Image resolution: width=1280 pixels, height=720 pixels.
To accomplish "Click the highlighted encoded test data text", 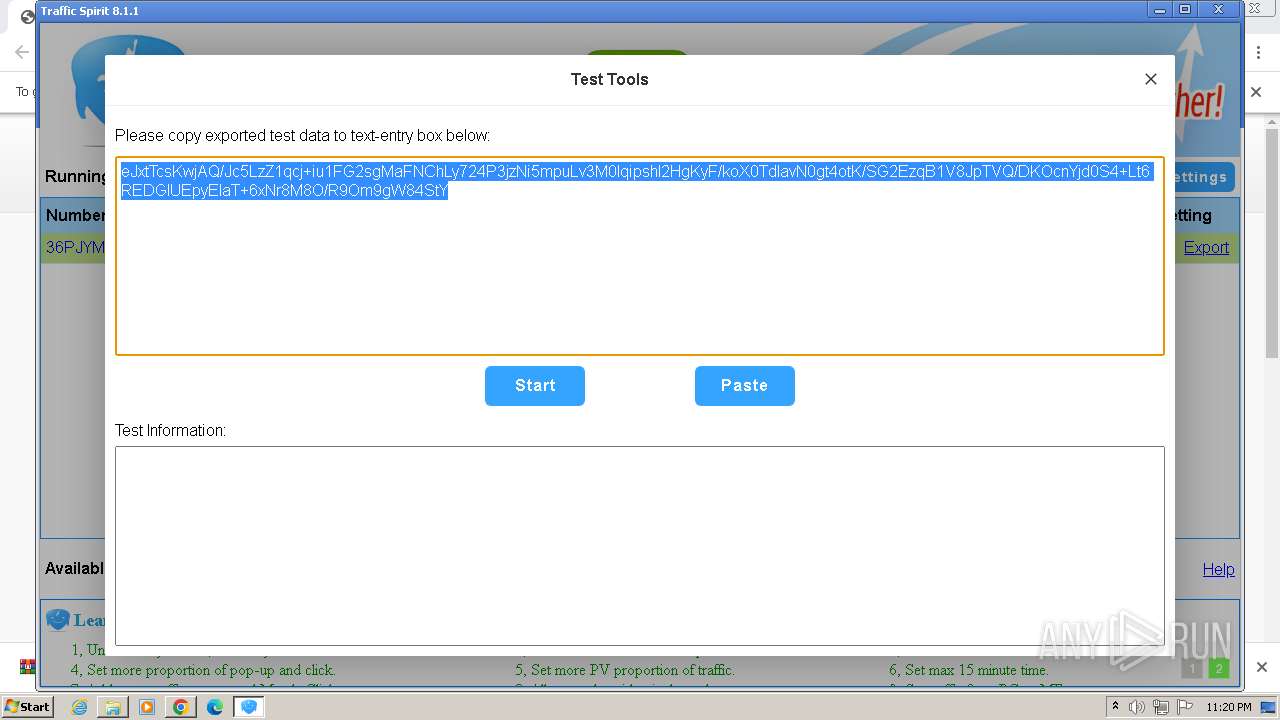I will pos(635,181).
